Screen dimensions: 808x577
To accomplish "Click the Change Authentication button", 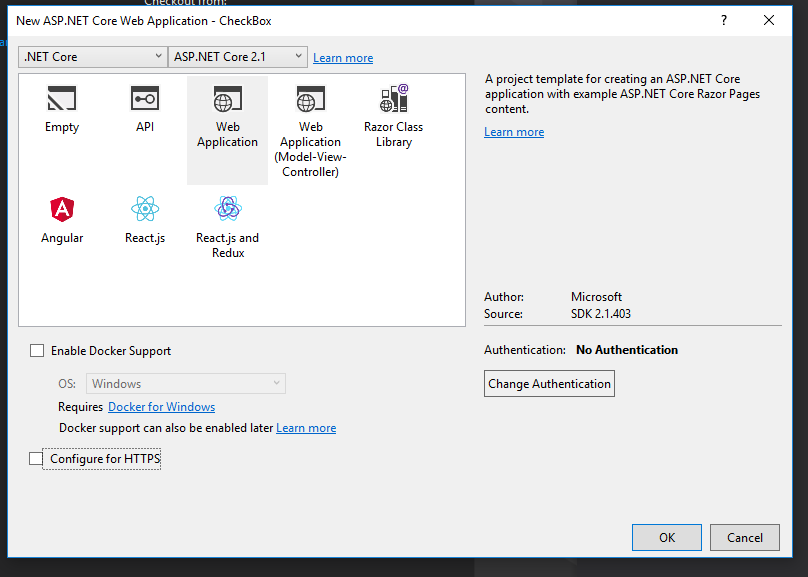I will click(549, 384).
